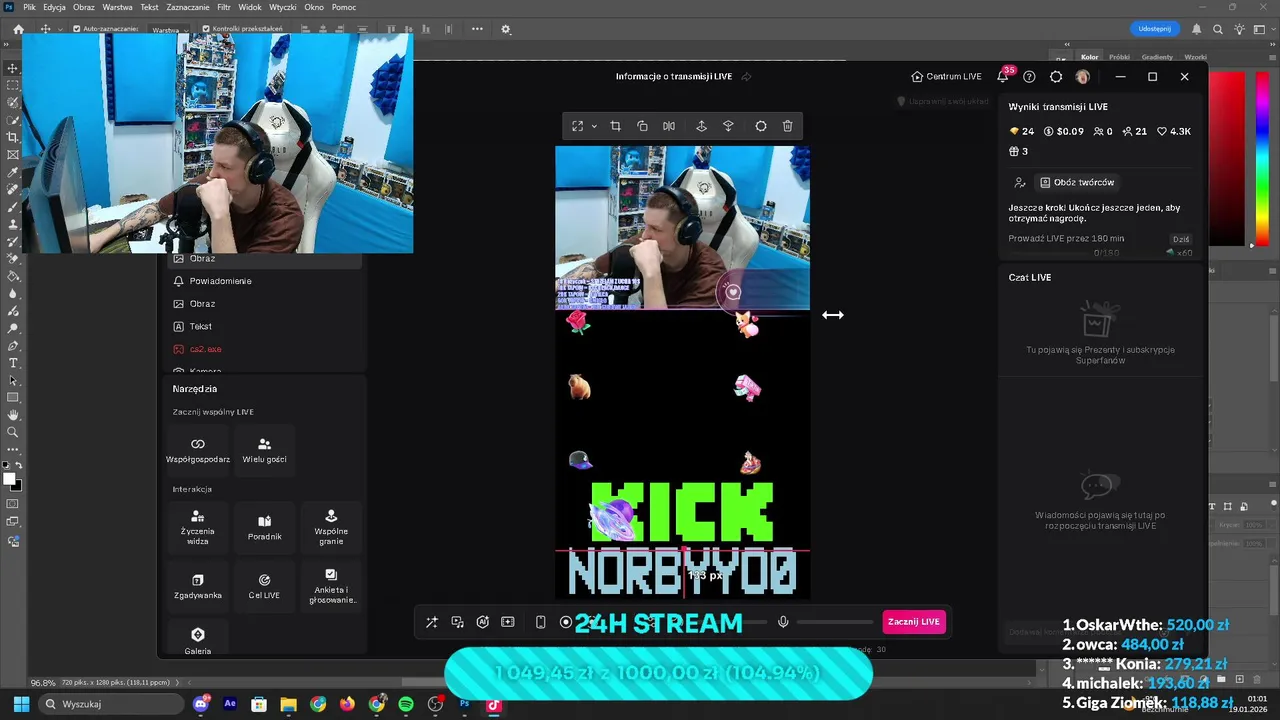Click the Photoshop hue spectrum slider
1280x720 pixels.
[x=1262, y=157]
